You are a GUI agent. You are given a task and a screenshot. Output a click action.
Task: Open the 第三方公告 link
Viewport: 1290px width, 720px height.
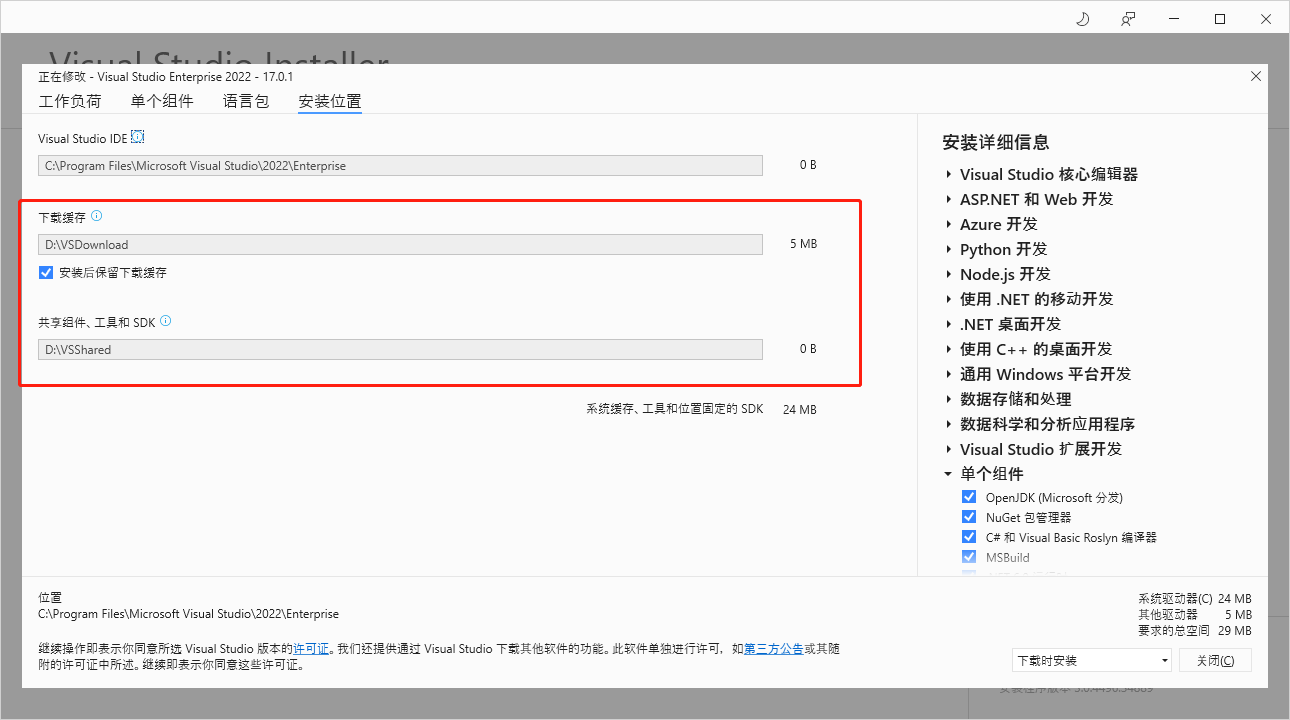click(x=773, y=648)
